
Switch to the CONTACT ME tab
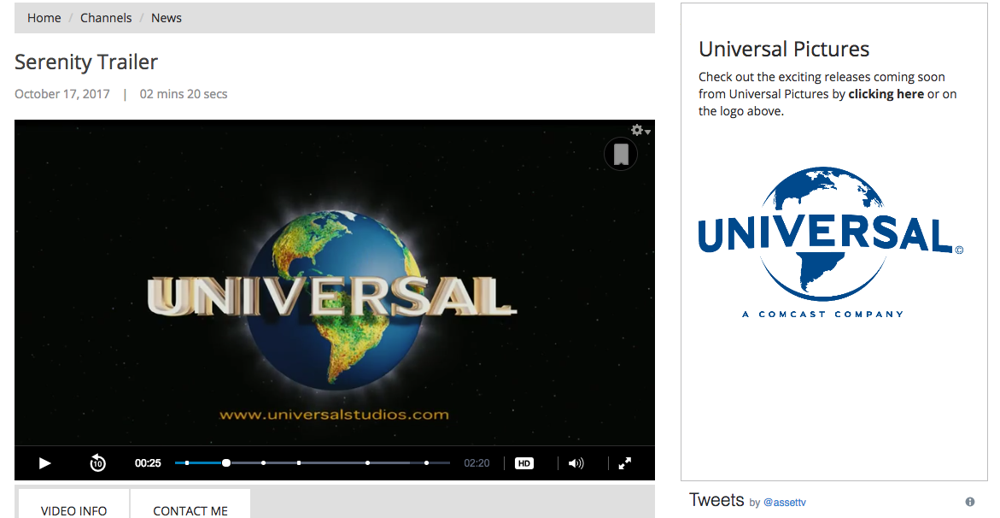point(190,504)
